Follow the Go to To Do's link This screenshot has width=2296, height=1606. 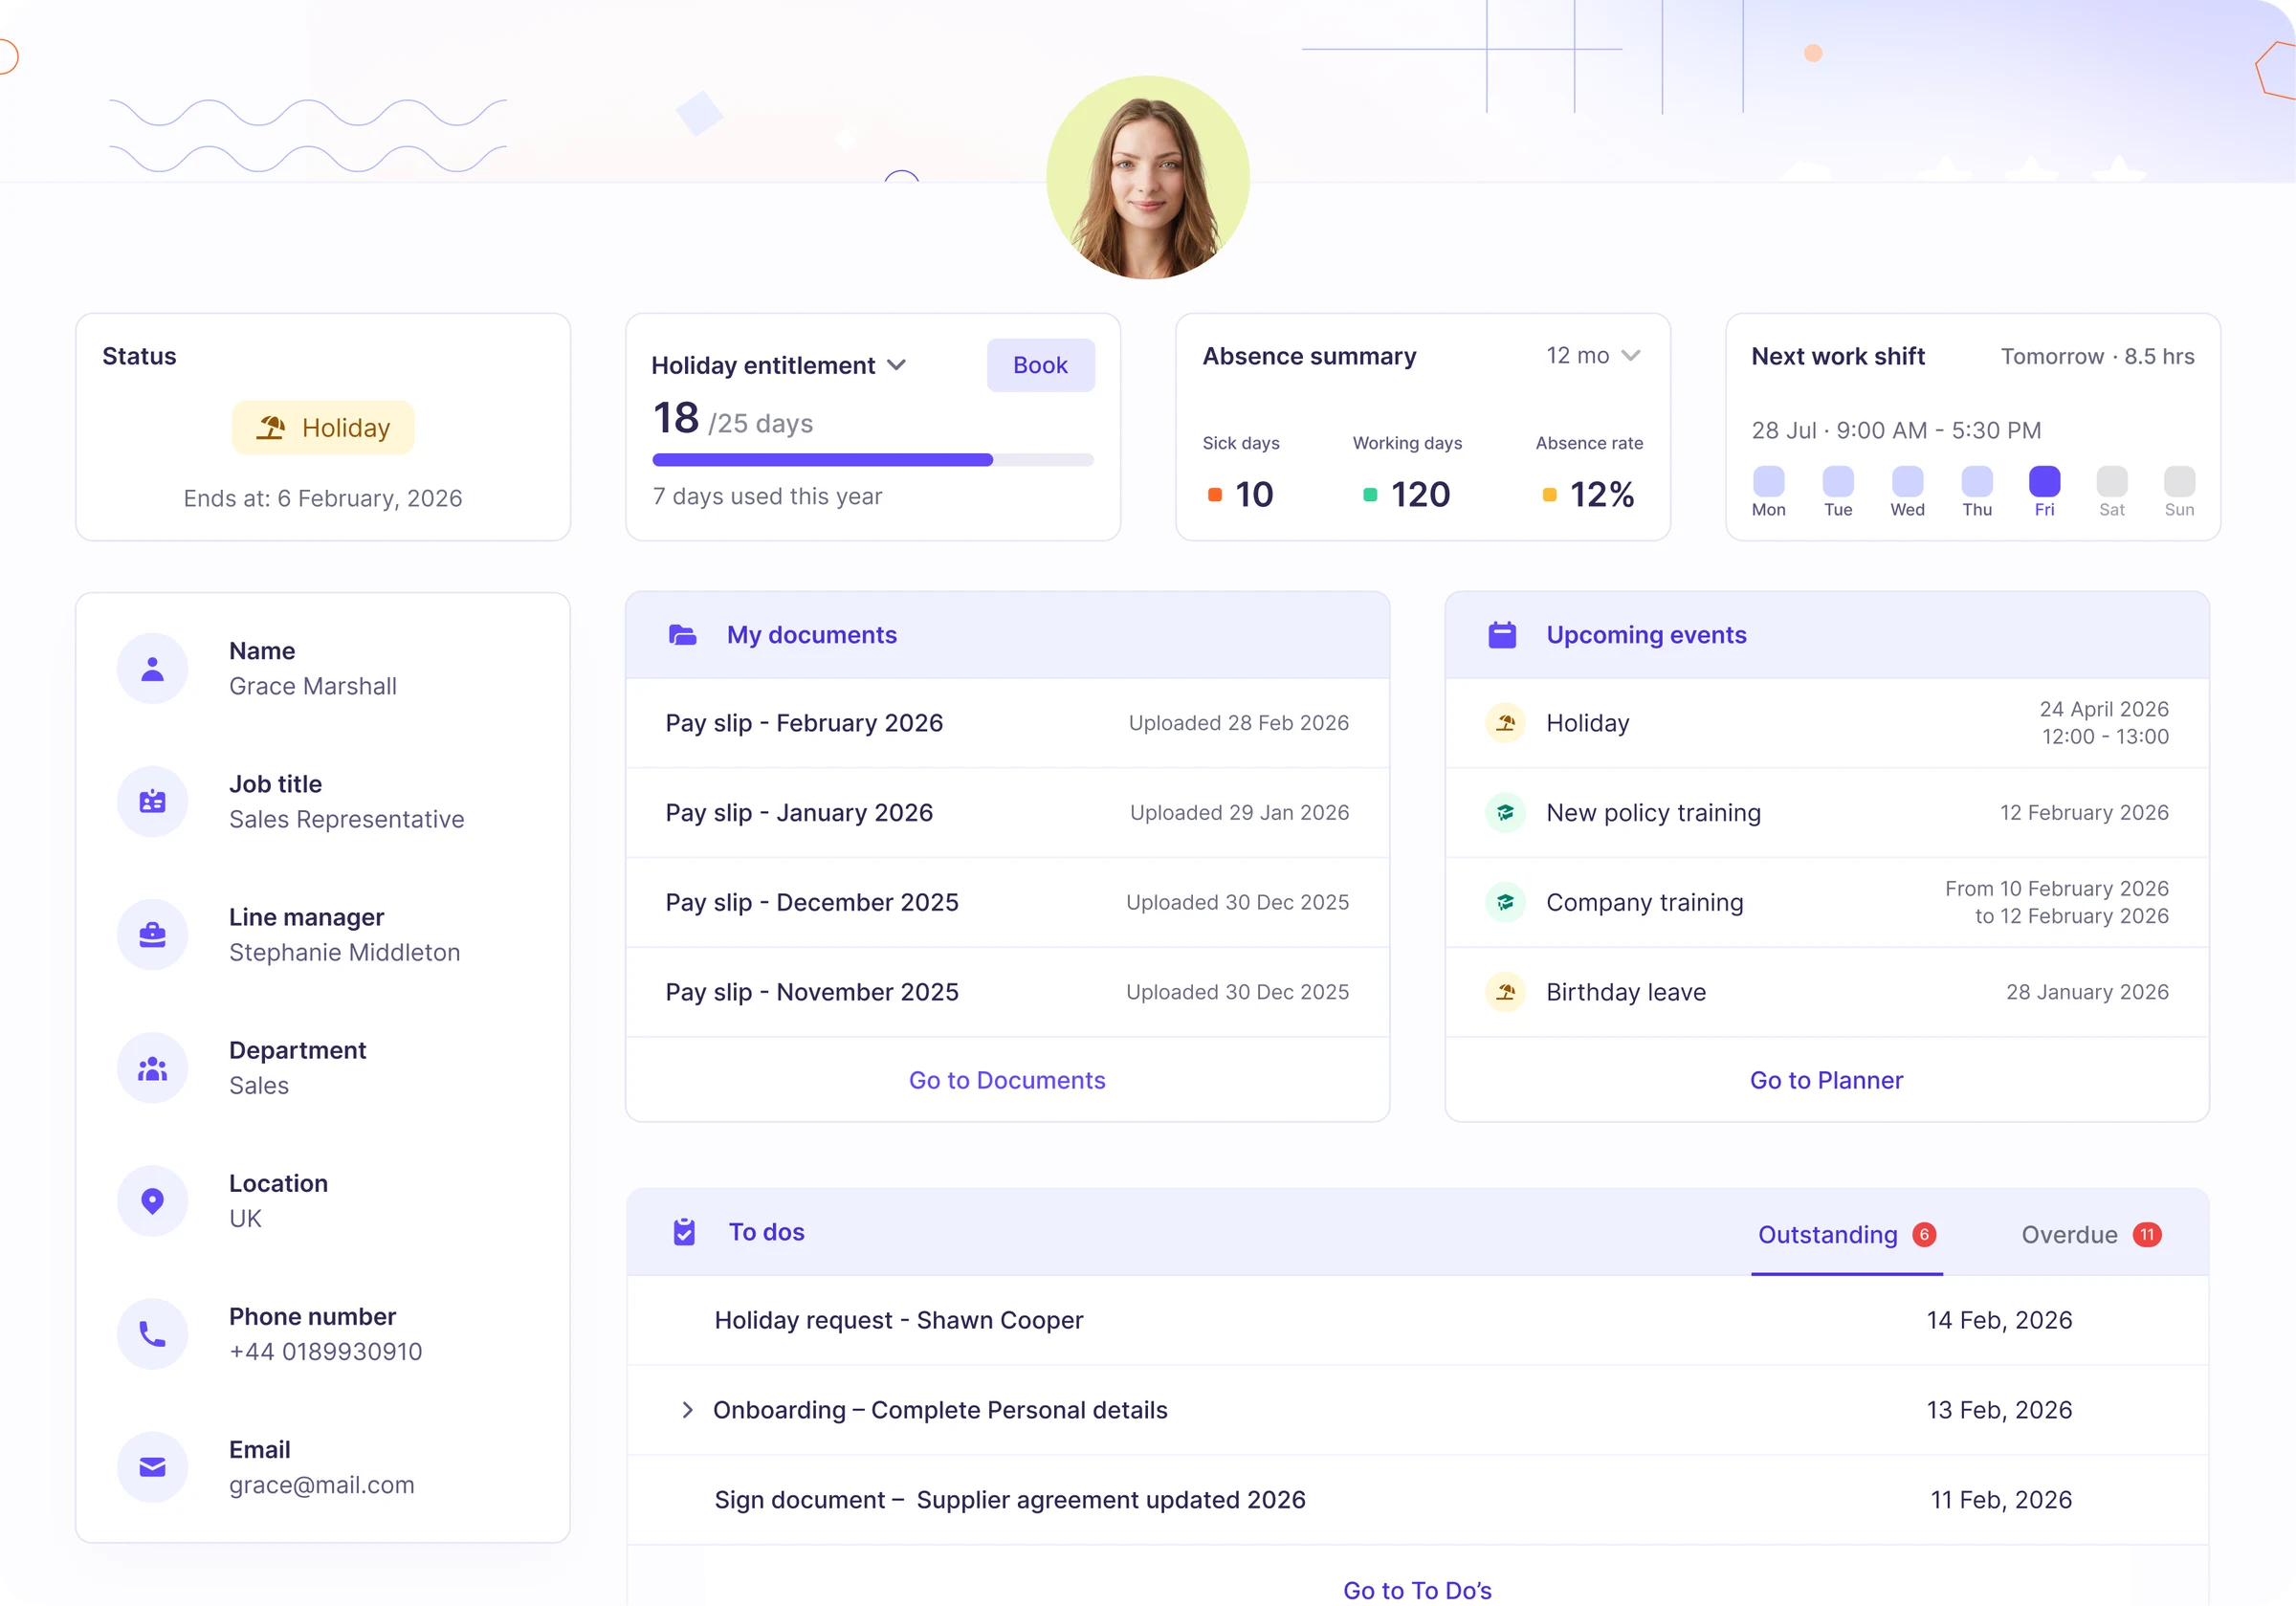(1417, 1590)
